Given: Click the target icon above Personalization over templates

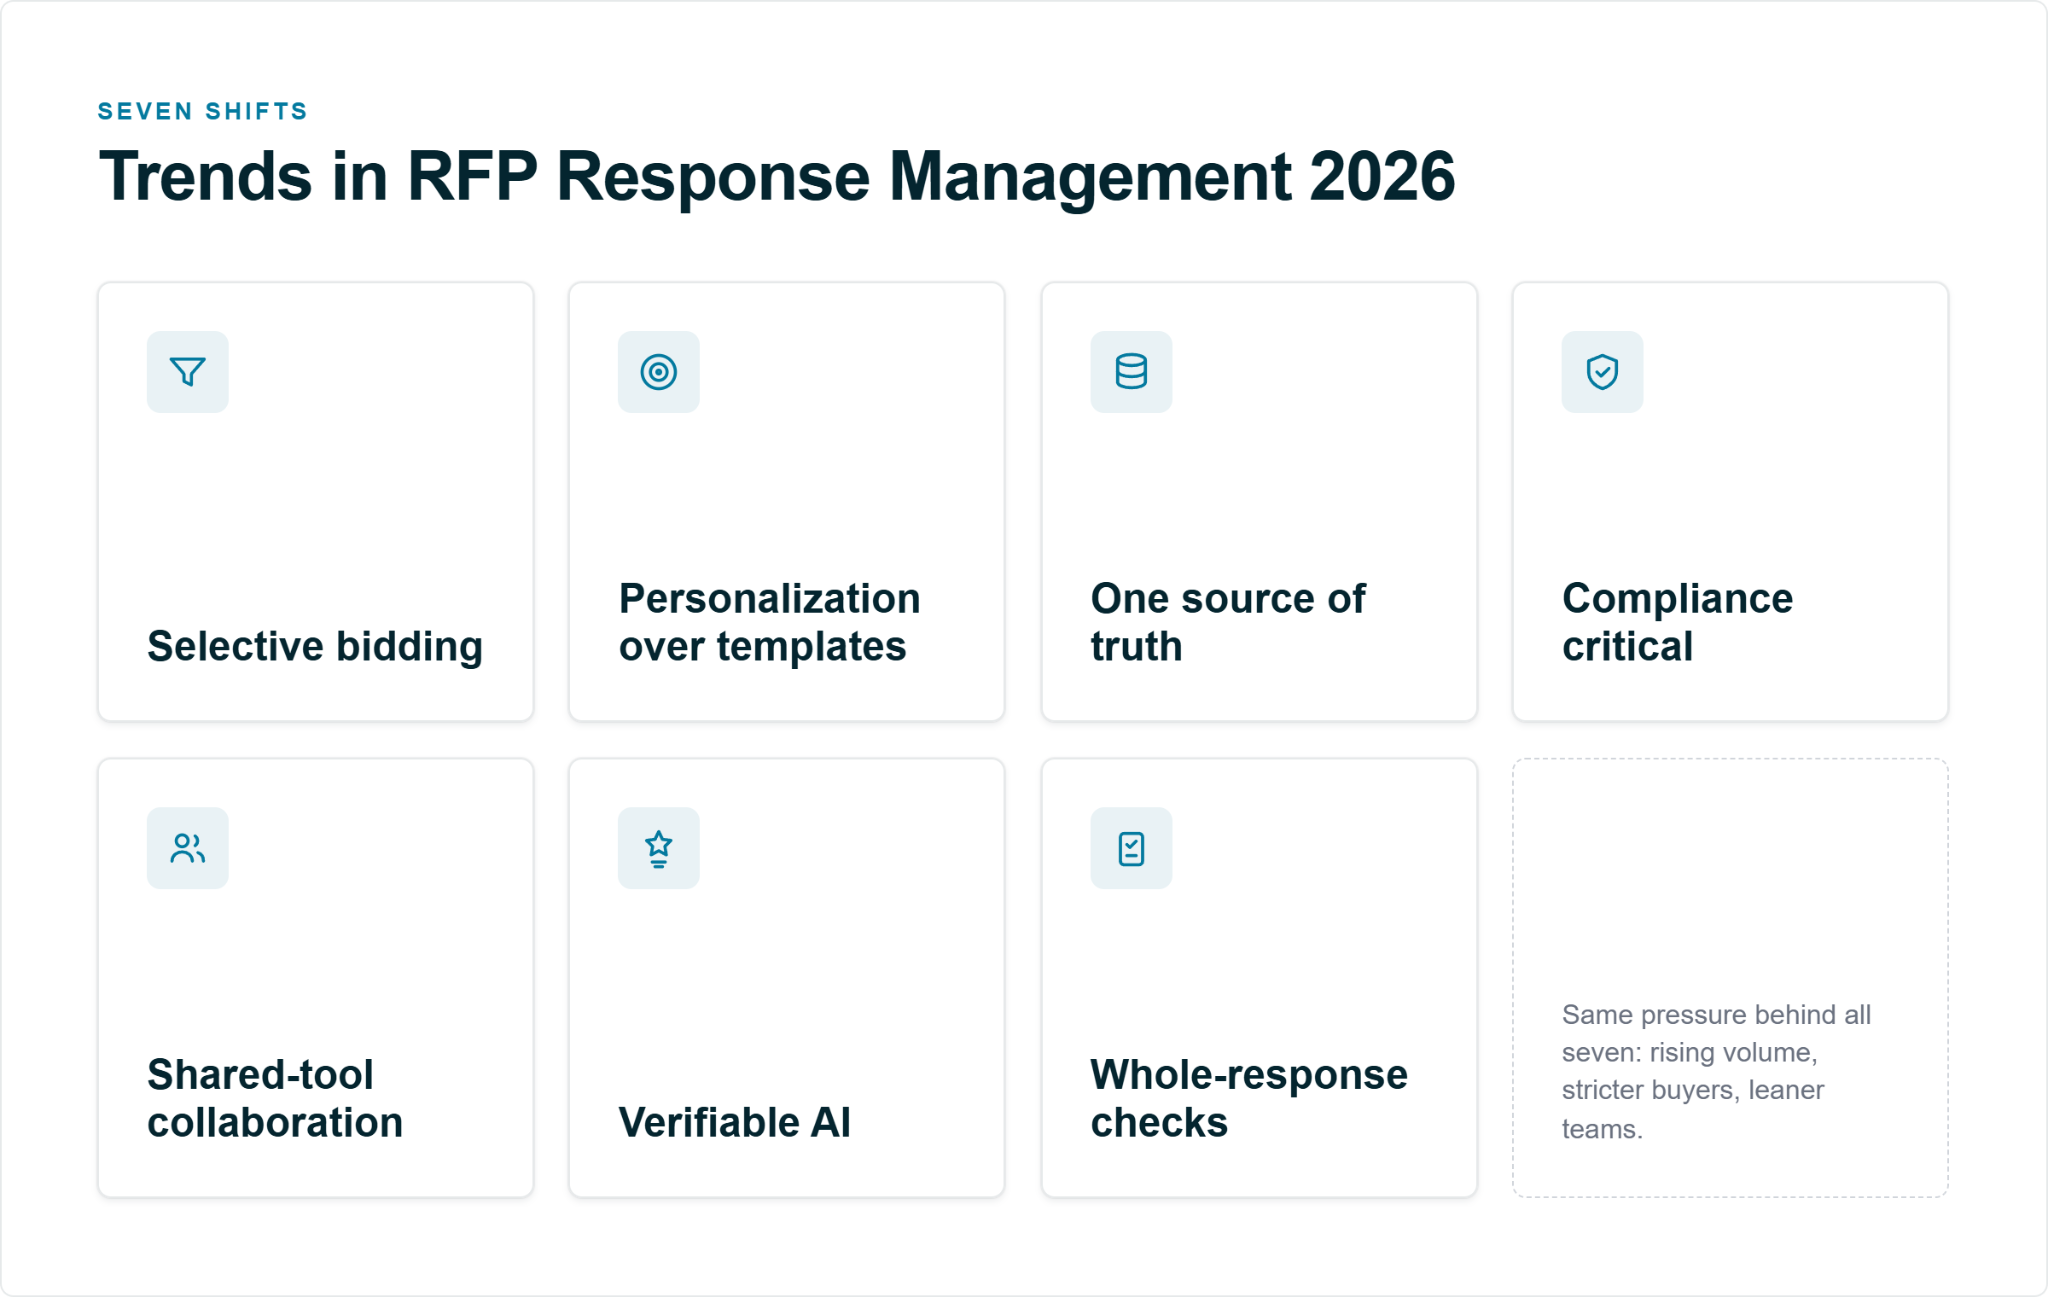Looking at the screenshot, I should (x=659, y=372).
